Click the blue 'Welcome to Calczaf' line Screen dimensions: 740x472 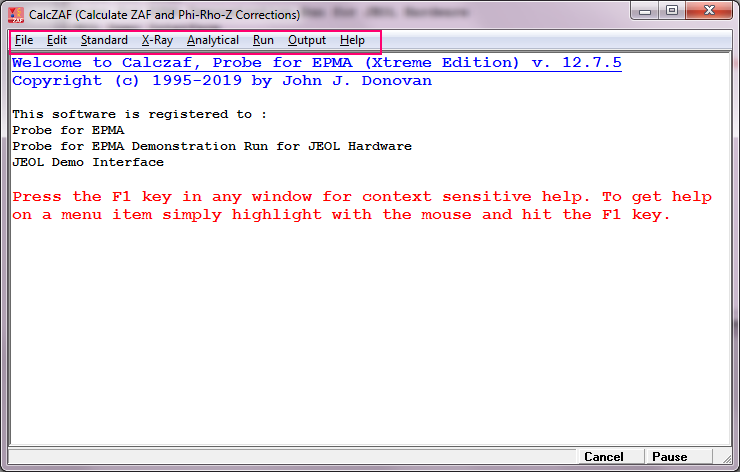316,63
